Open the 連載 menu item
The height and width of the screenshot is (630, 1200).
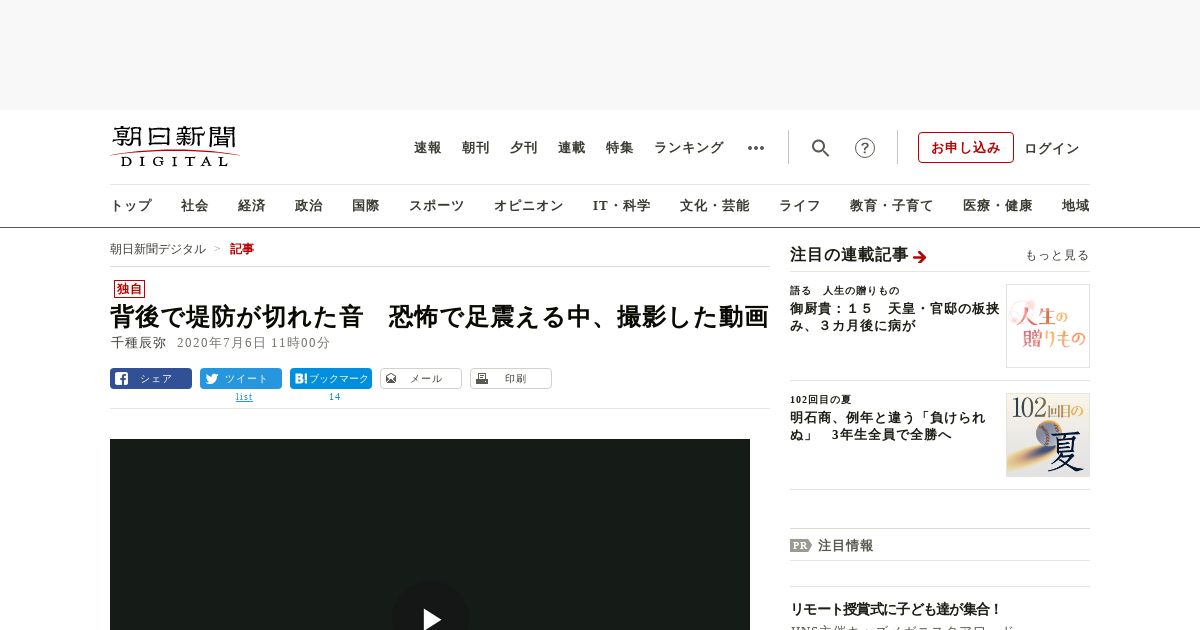pos(572,148)
